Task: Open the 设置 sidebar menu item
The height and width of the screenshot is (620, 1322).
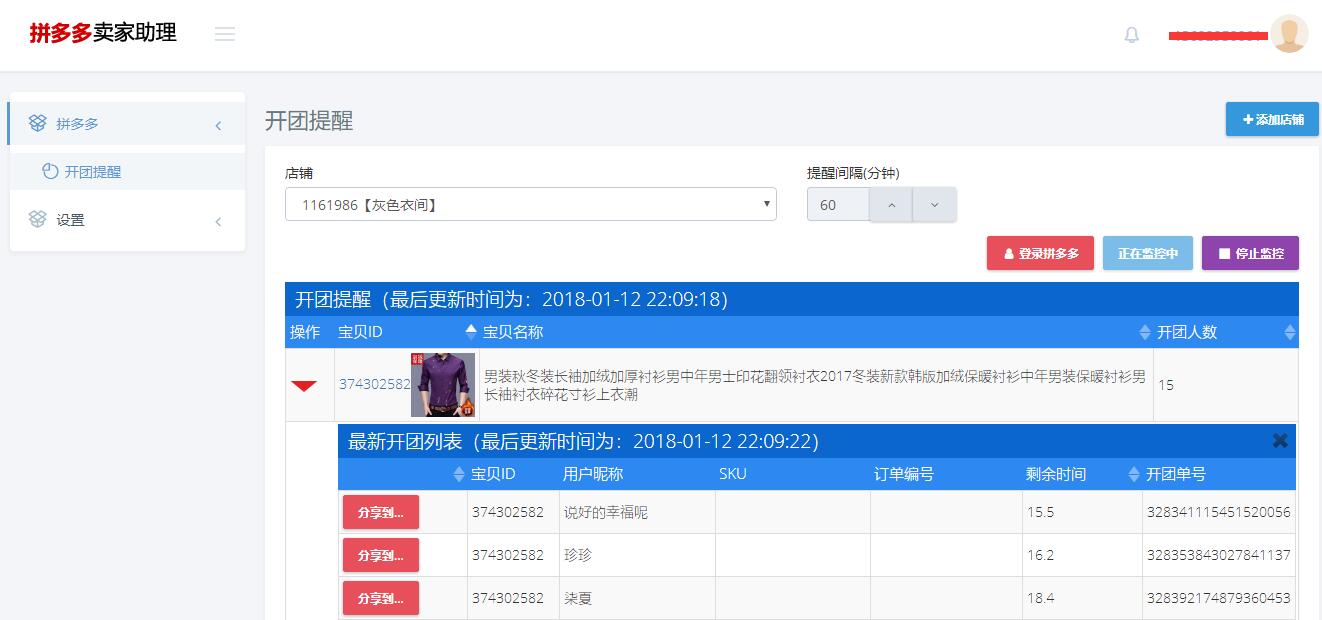Action: pyautogui.click(x=126, y=220)
